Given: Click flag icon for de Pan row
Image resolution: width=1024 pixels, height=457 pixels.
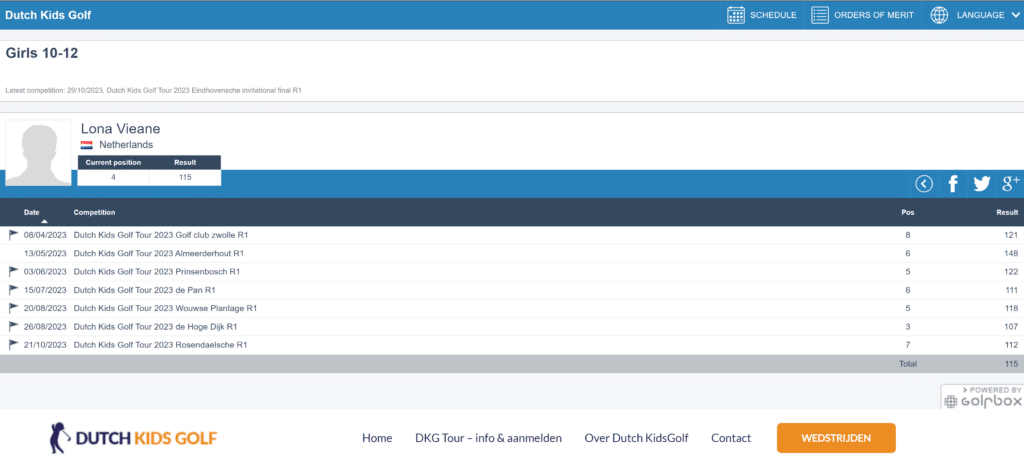Looking at the screenshot, I should tap(14, 289).
